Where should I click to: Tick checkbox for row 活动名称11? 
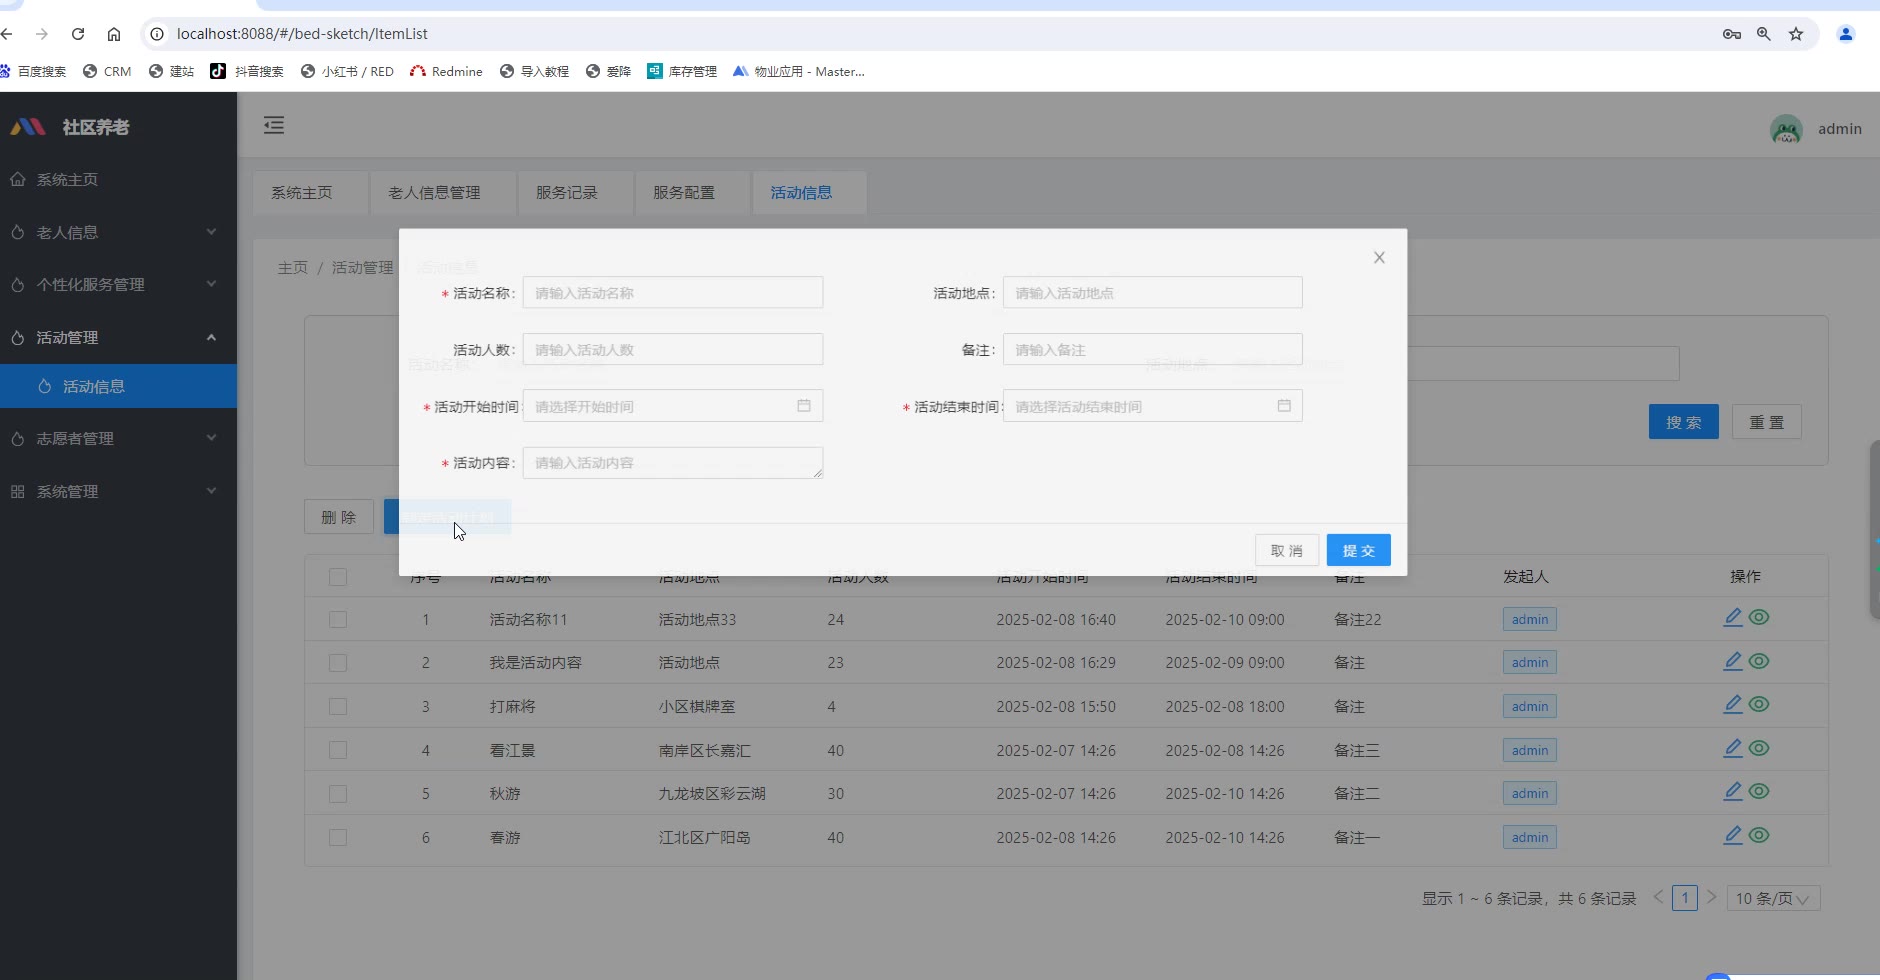click(338, 620)
